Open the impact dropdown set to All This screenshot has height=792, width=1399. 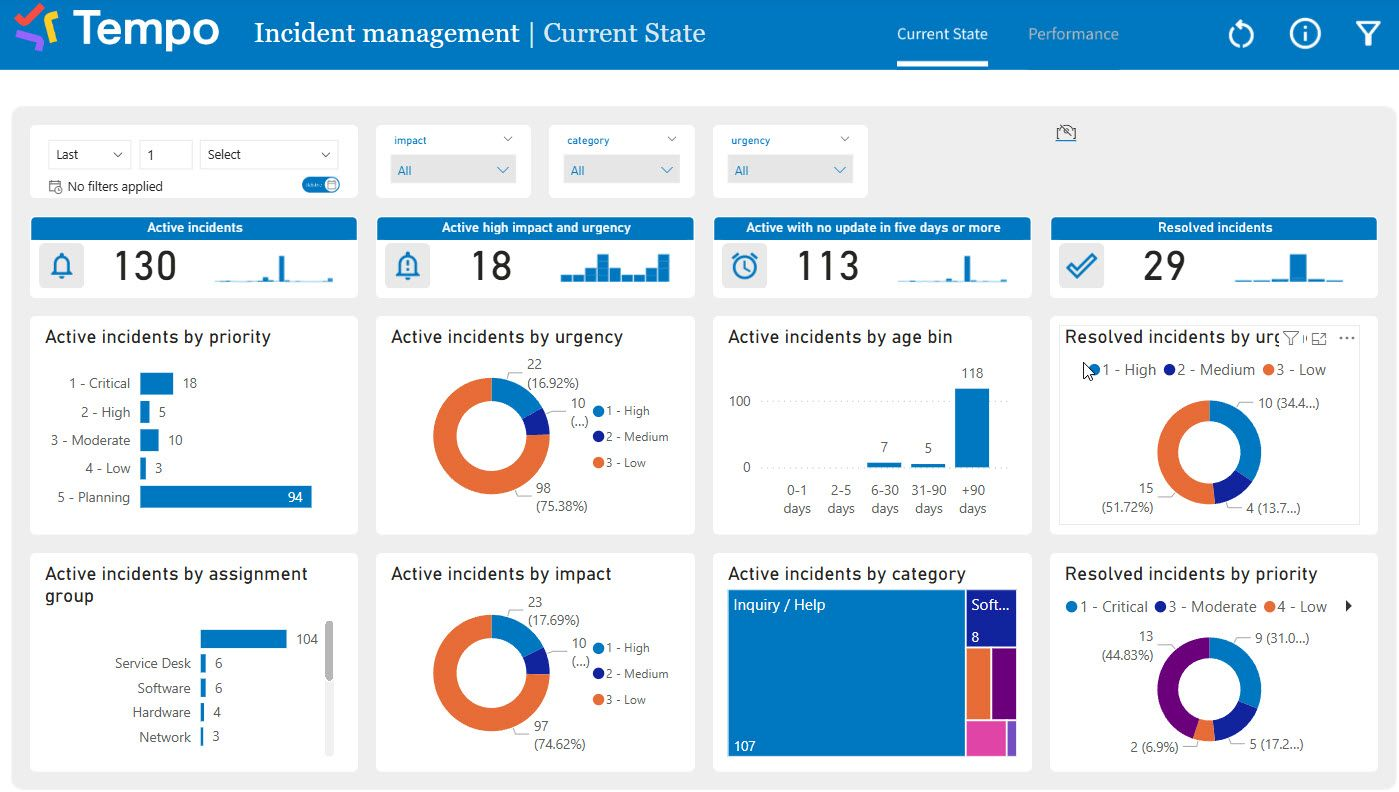tap(453, 170)
